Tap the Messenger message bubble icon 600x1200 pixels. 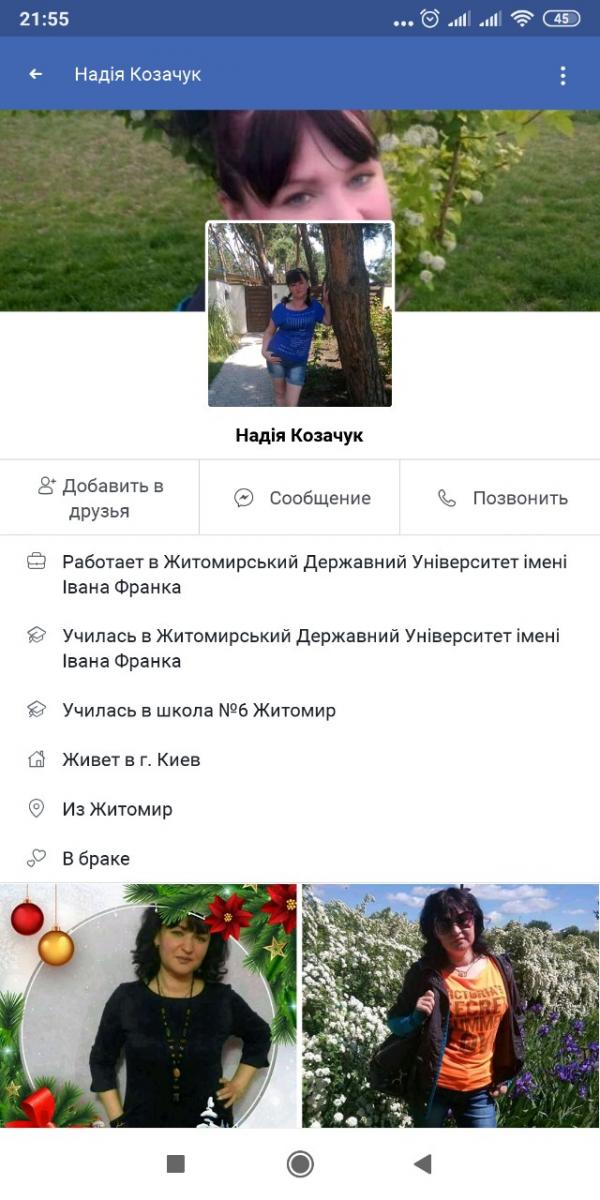pyautogui.click(x=244, y=498)
